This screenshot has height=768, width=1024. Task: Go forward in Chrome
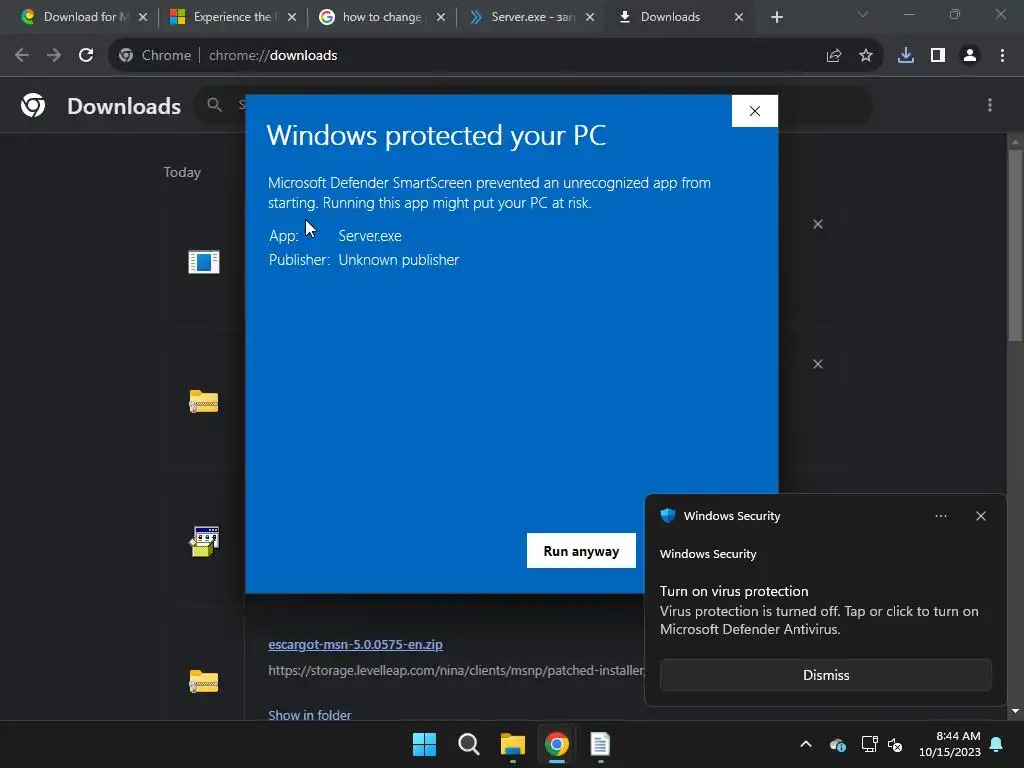54,56
